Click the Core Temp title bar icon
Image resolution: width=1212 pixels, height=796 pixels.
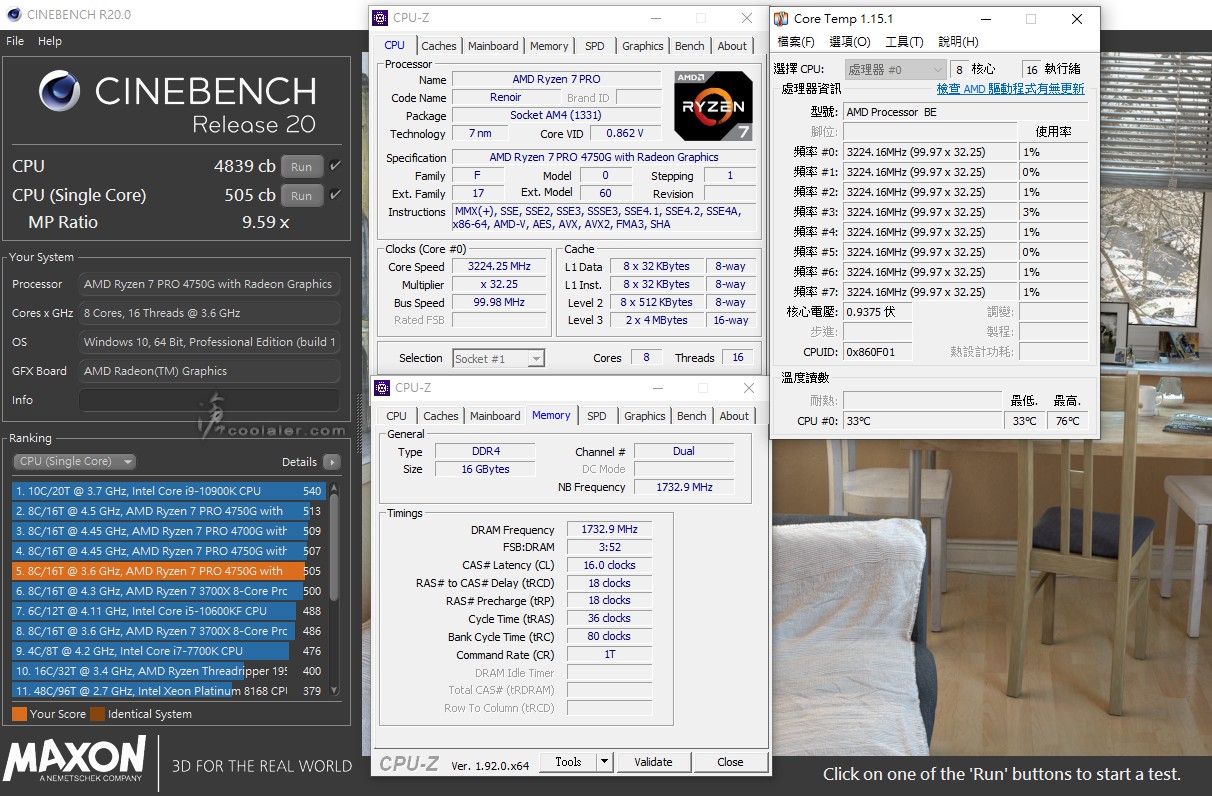click(x=780, y=19)
